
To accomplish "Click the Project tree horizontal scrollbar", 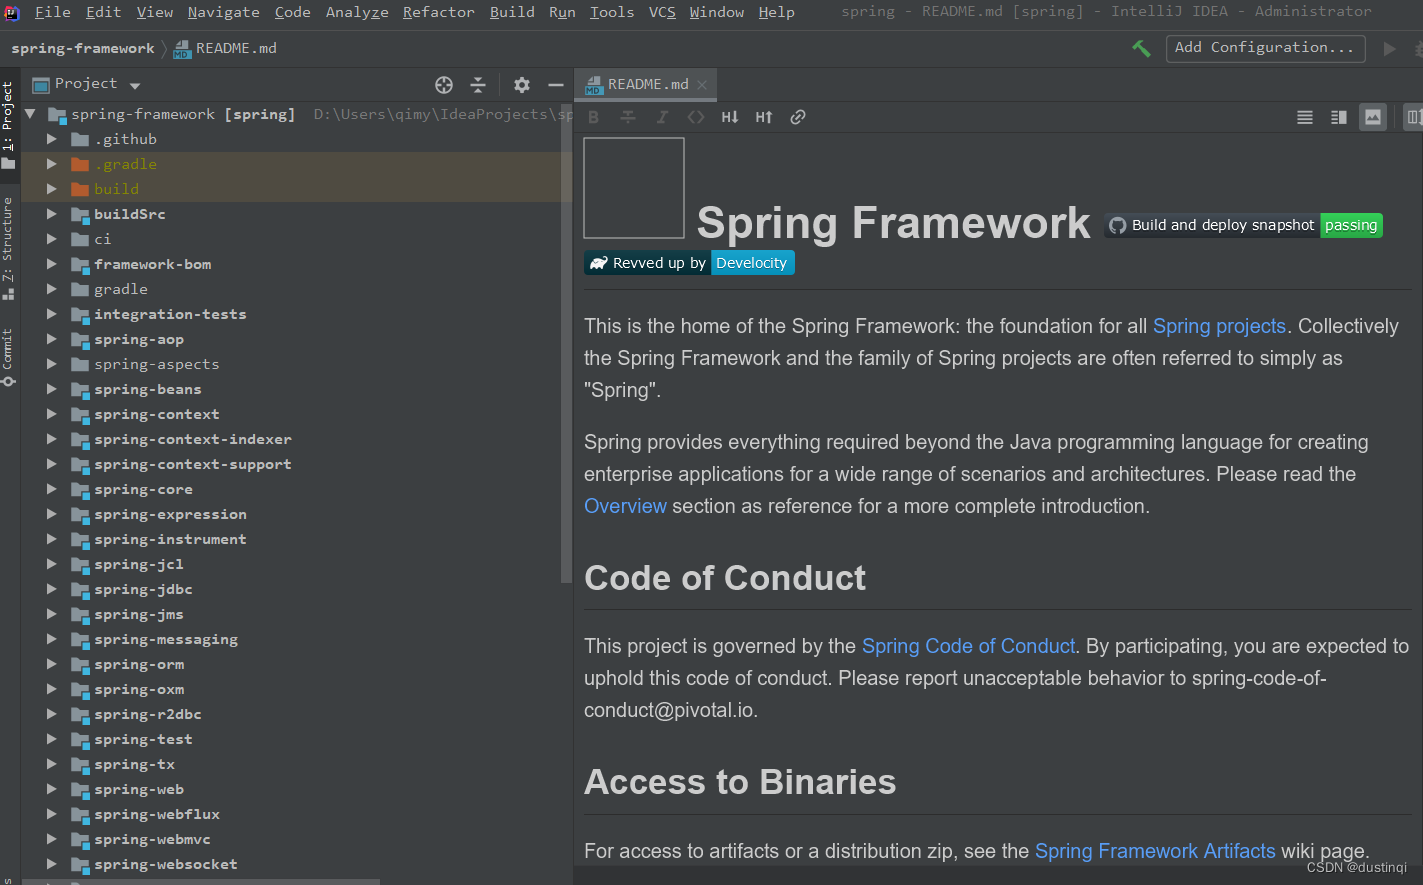I will pyautogui.click(x=200, y=881).
